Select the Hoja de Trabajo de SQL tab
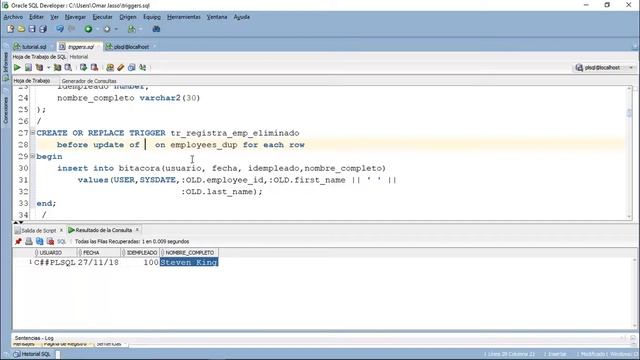This screenshot has height=360, width=640. (x=39, y=57)
